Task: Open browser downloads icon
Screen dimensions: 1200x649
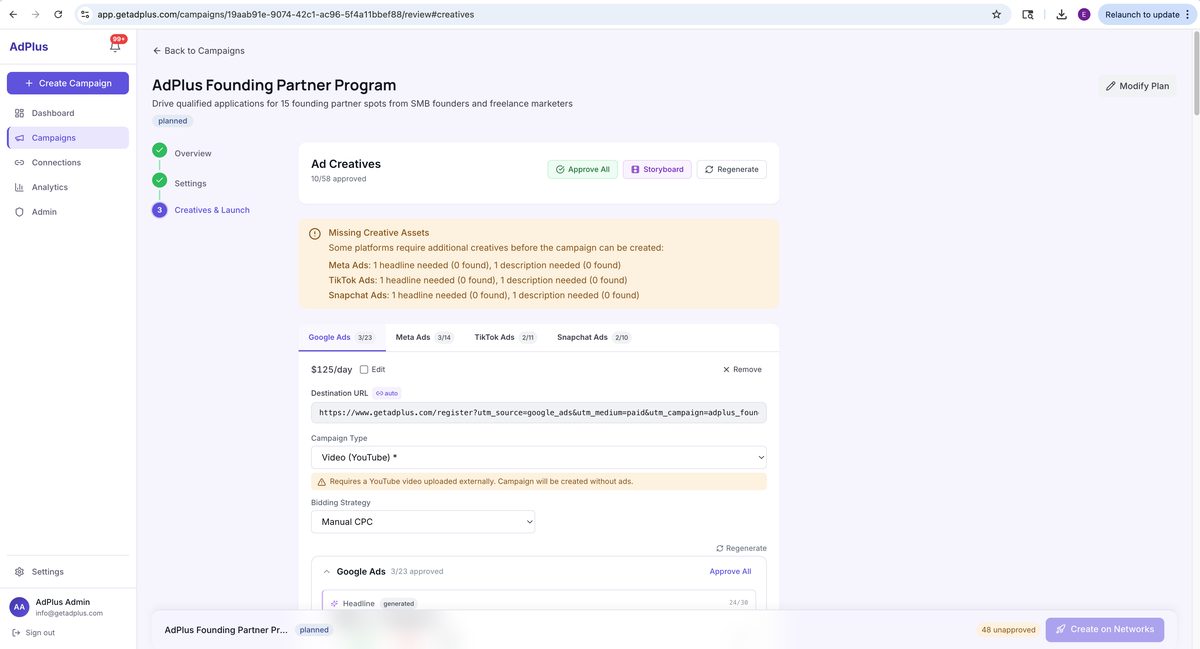Action: [x=1061, y=14]
